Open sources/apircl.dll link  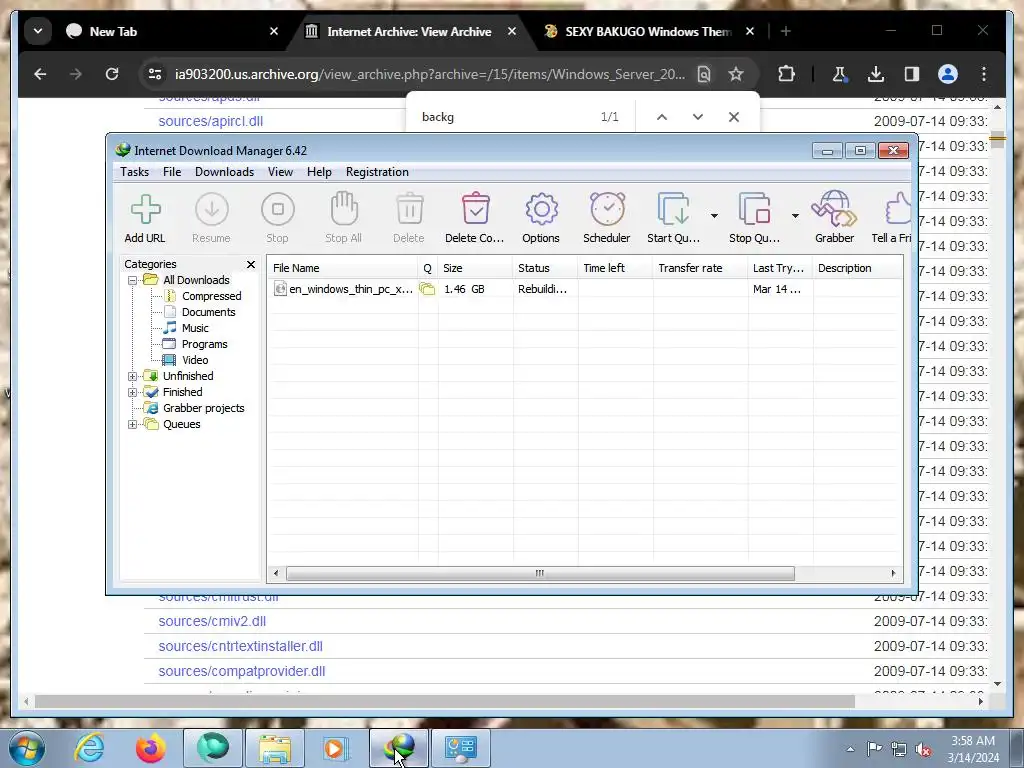pos(210,121)
